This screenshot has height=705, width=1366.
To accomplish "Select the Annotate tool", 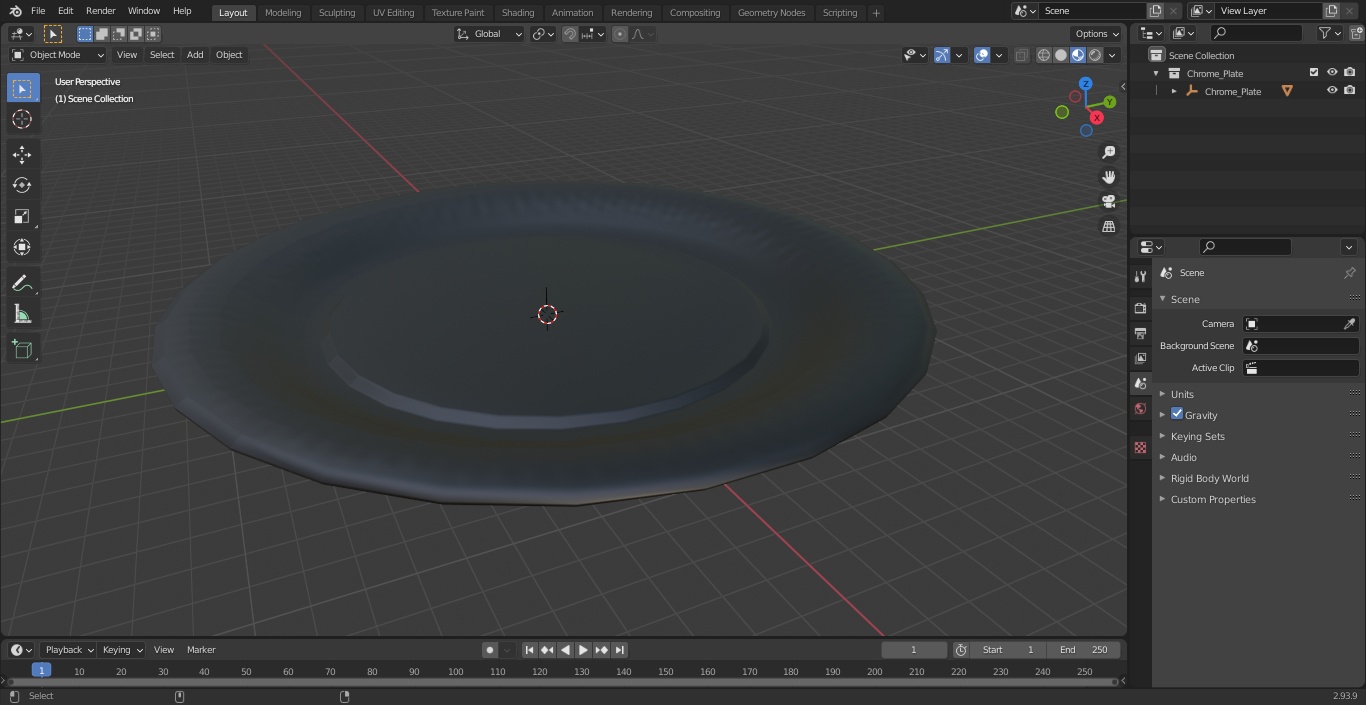I will [22, 283].
